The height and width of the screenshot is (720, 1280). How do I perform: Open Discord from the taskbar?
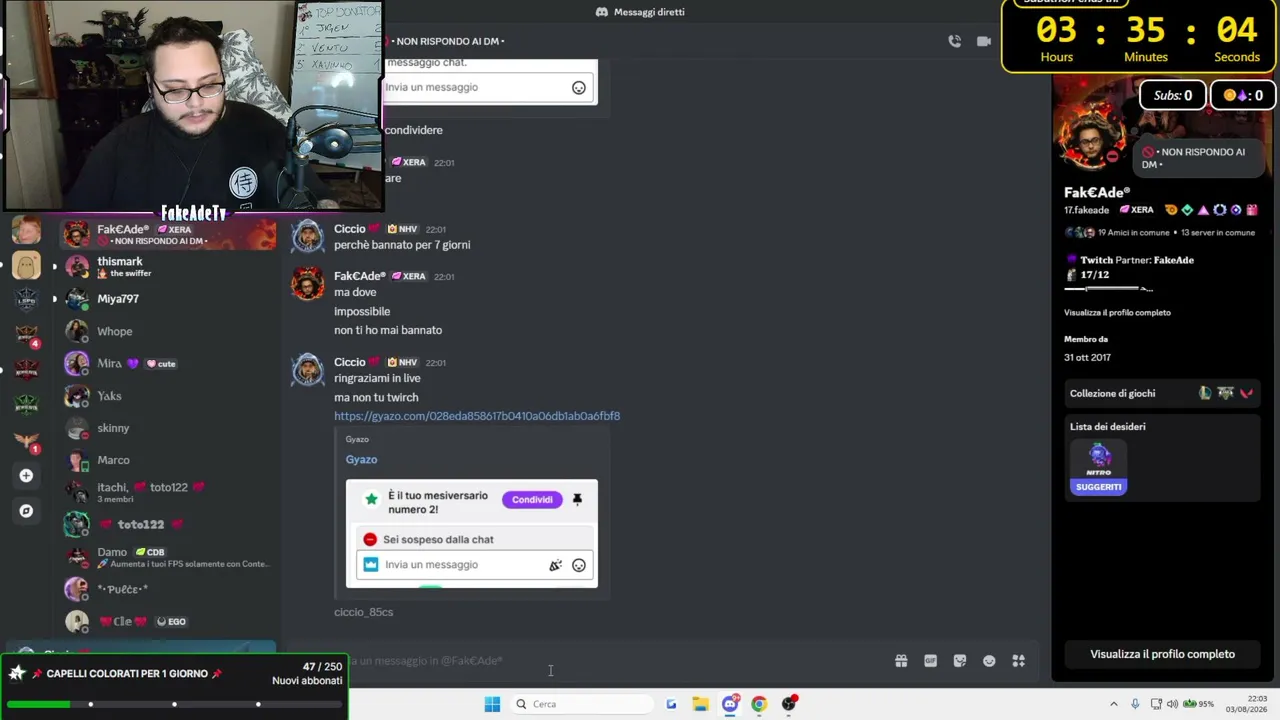(730, 704)
